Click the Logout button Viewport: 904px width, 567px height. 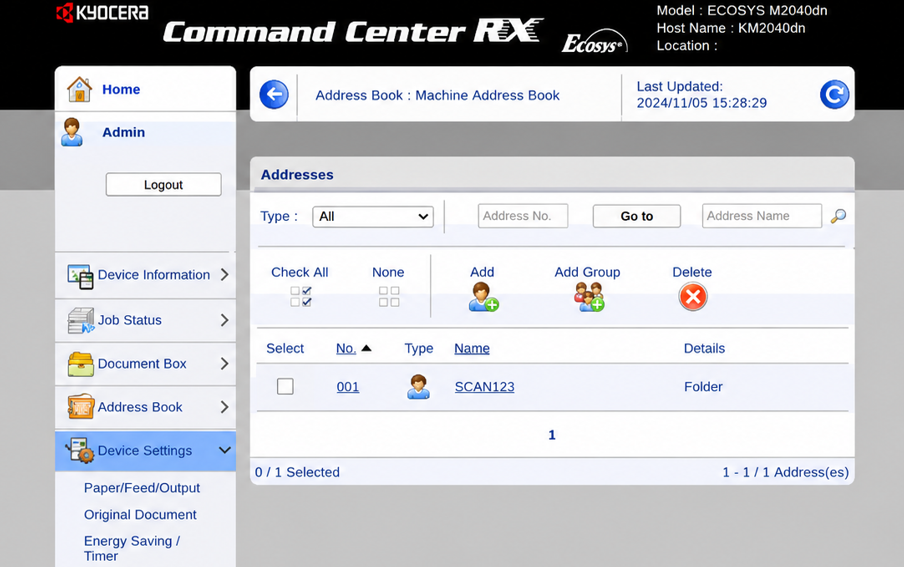tap(164, 185)
